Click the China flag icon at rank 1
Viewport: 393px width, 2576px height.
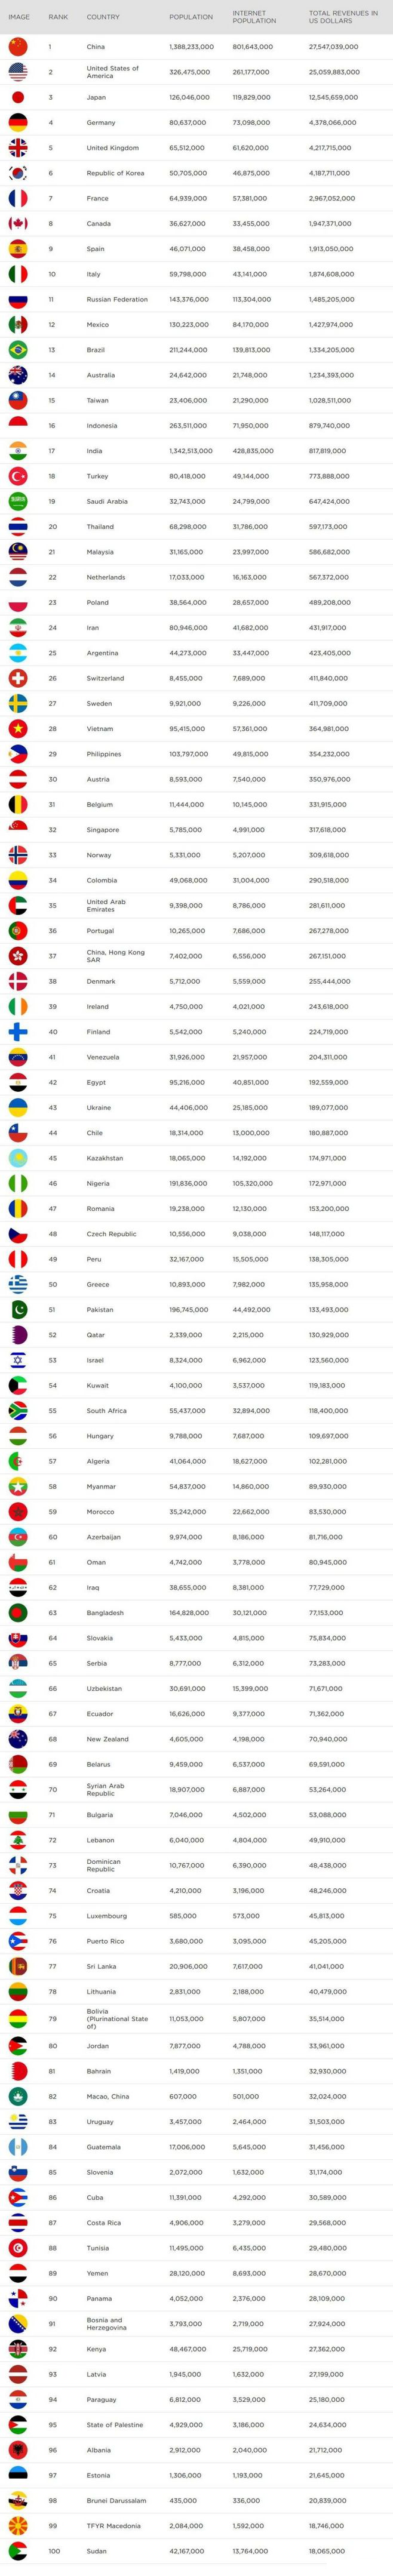click(18, 46)
